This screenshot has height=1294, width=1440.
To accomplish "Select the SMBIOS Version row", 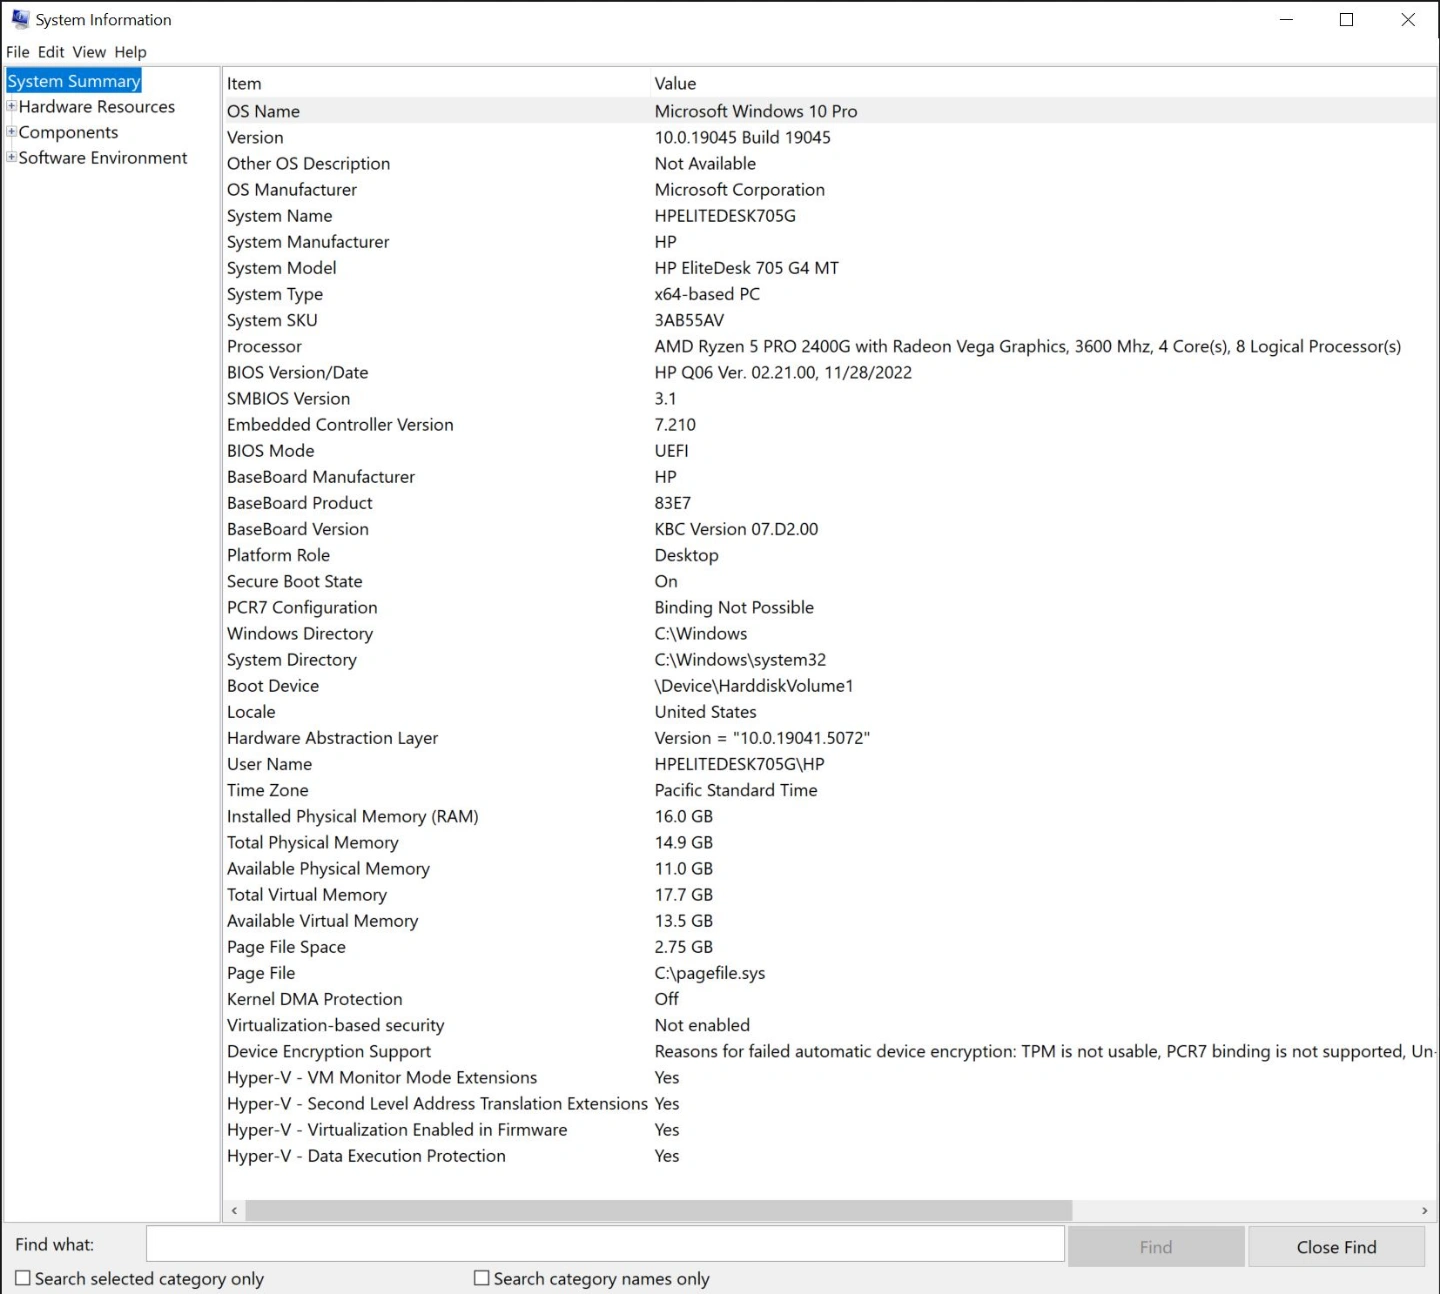I will 830,398.
